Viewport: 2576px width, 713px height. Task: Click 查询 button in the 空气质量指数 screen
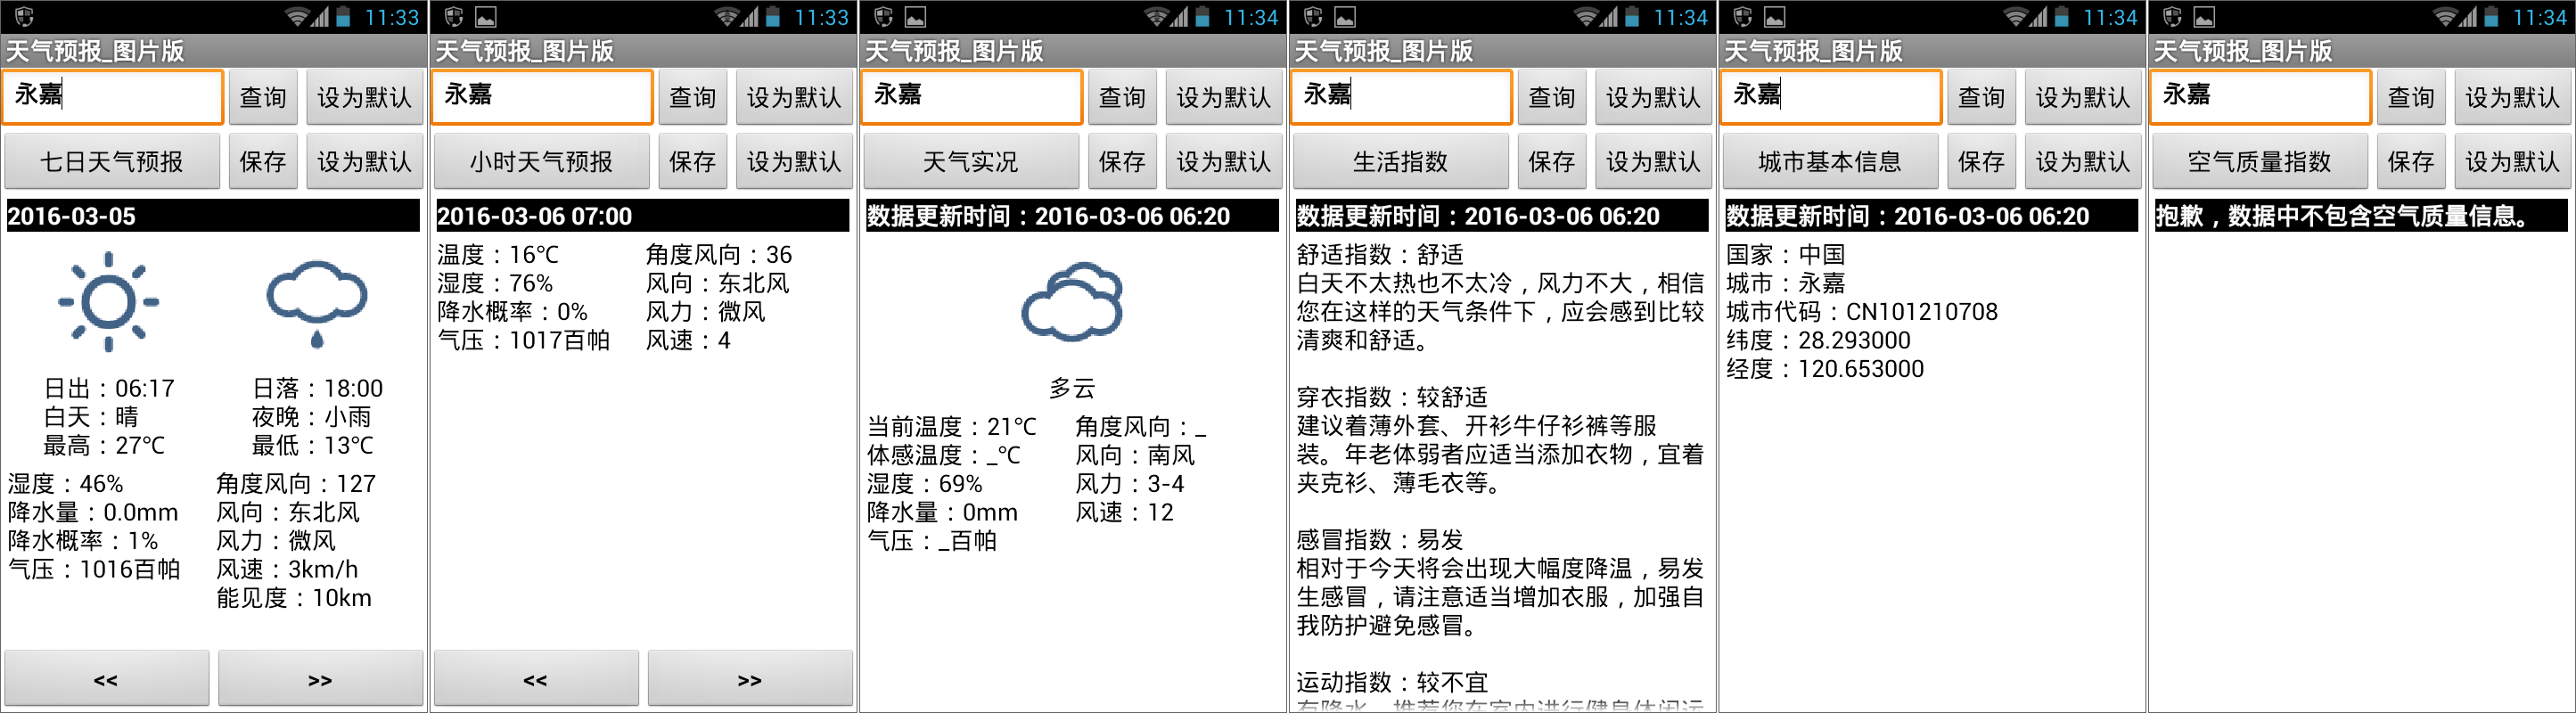pos(2411,97)
